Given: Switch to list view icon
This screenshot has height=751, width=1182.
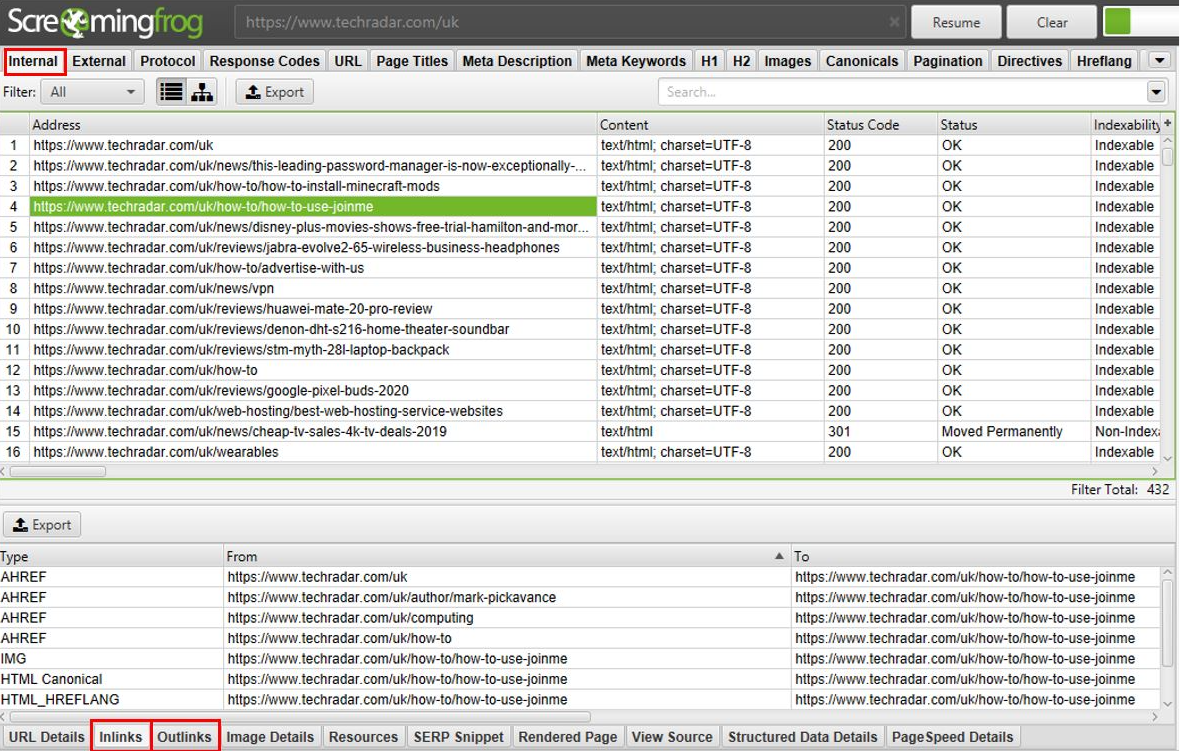Looking at the screenshot, I should click(x=172, y=92).
